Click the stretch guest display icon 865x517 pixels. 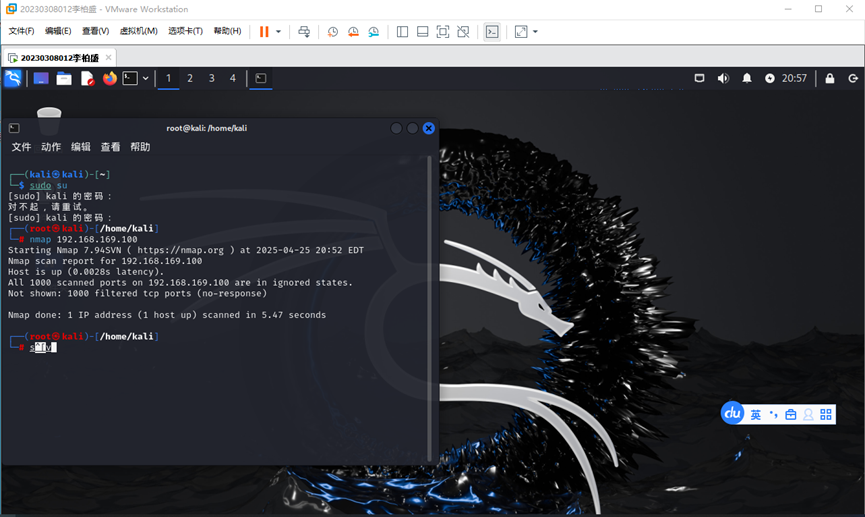pos(521,31)
